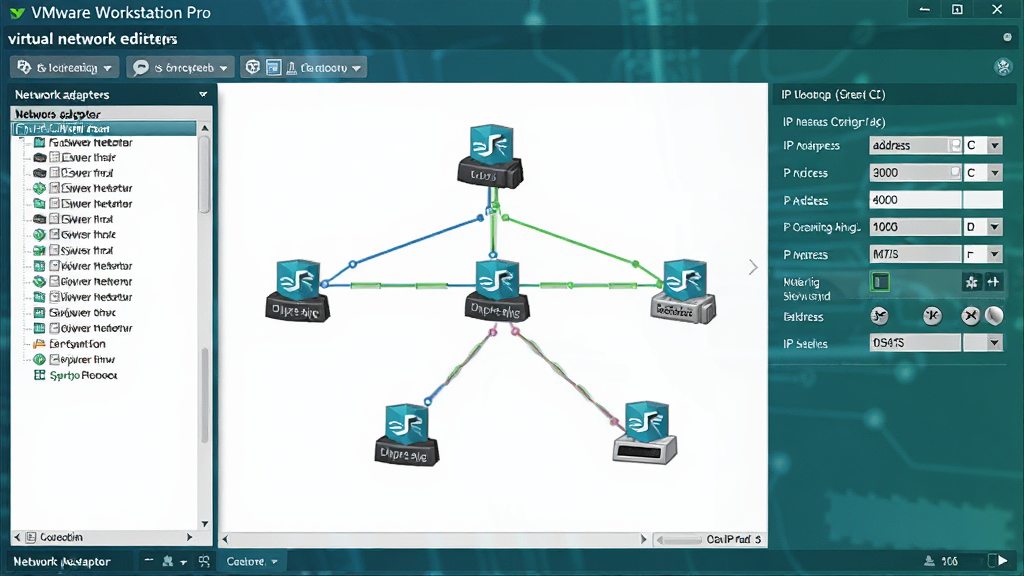1024x576 pixels.
Task: Click the first round icon button in the IP panel
Action: pos(880,316)
